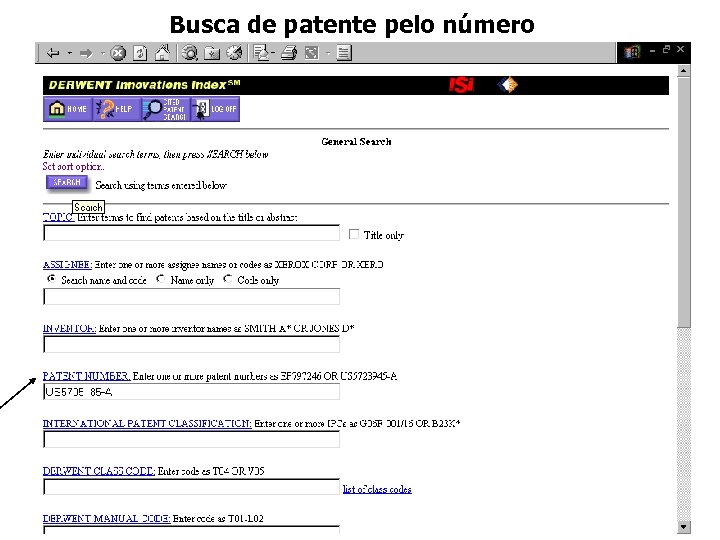Open the DERWENT MANUAL CODE link

click(107, 518)
